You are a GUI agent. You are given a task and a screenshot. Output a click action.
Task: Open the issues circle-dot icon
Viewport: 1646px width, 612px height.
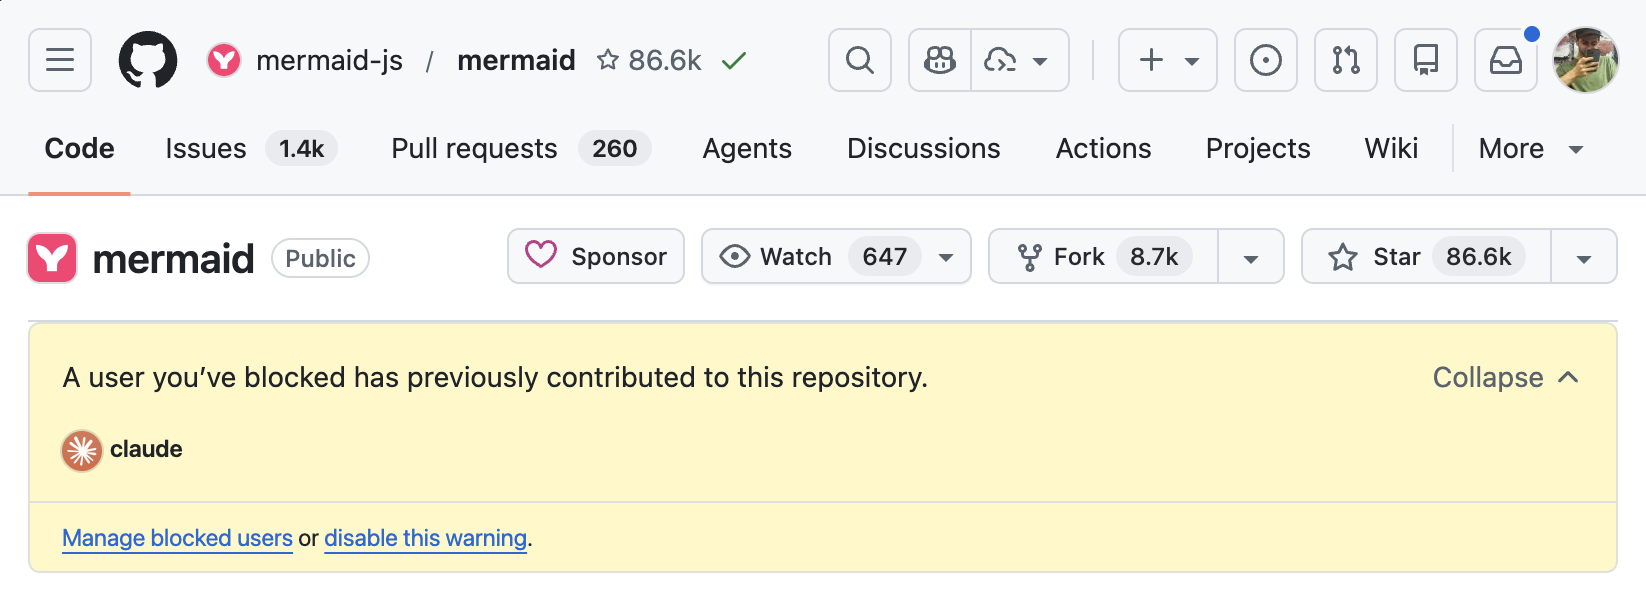coord(1265,60)
